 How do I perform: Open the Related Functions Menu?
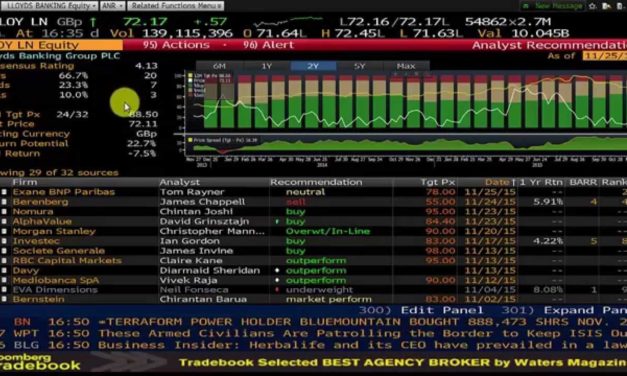176,6
